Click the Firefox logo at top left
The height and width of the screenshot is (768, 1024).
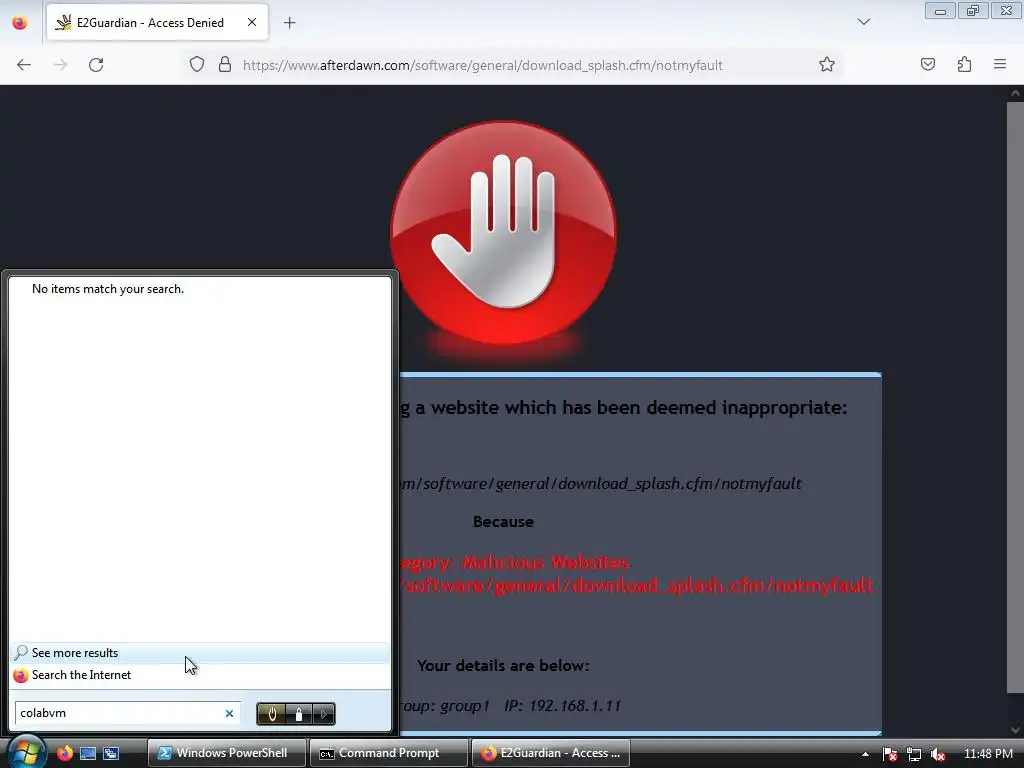(x=20, y=22)
